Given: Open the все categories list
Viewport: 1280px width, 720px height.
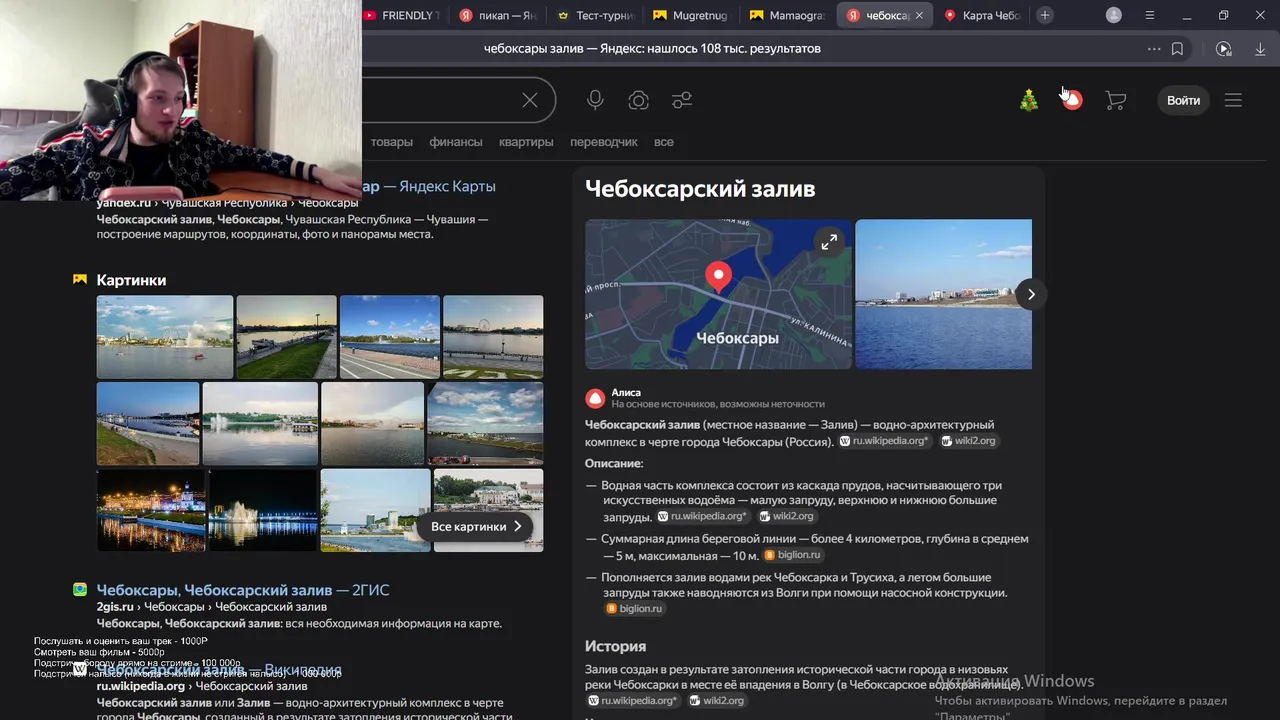Looking at the screenshot, I should click(664, 142).
